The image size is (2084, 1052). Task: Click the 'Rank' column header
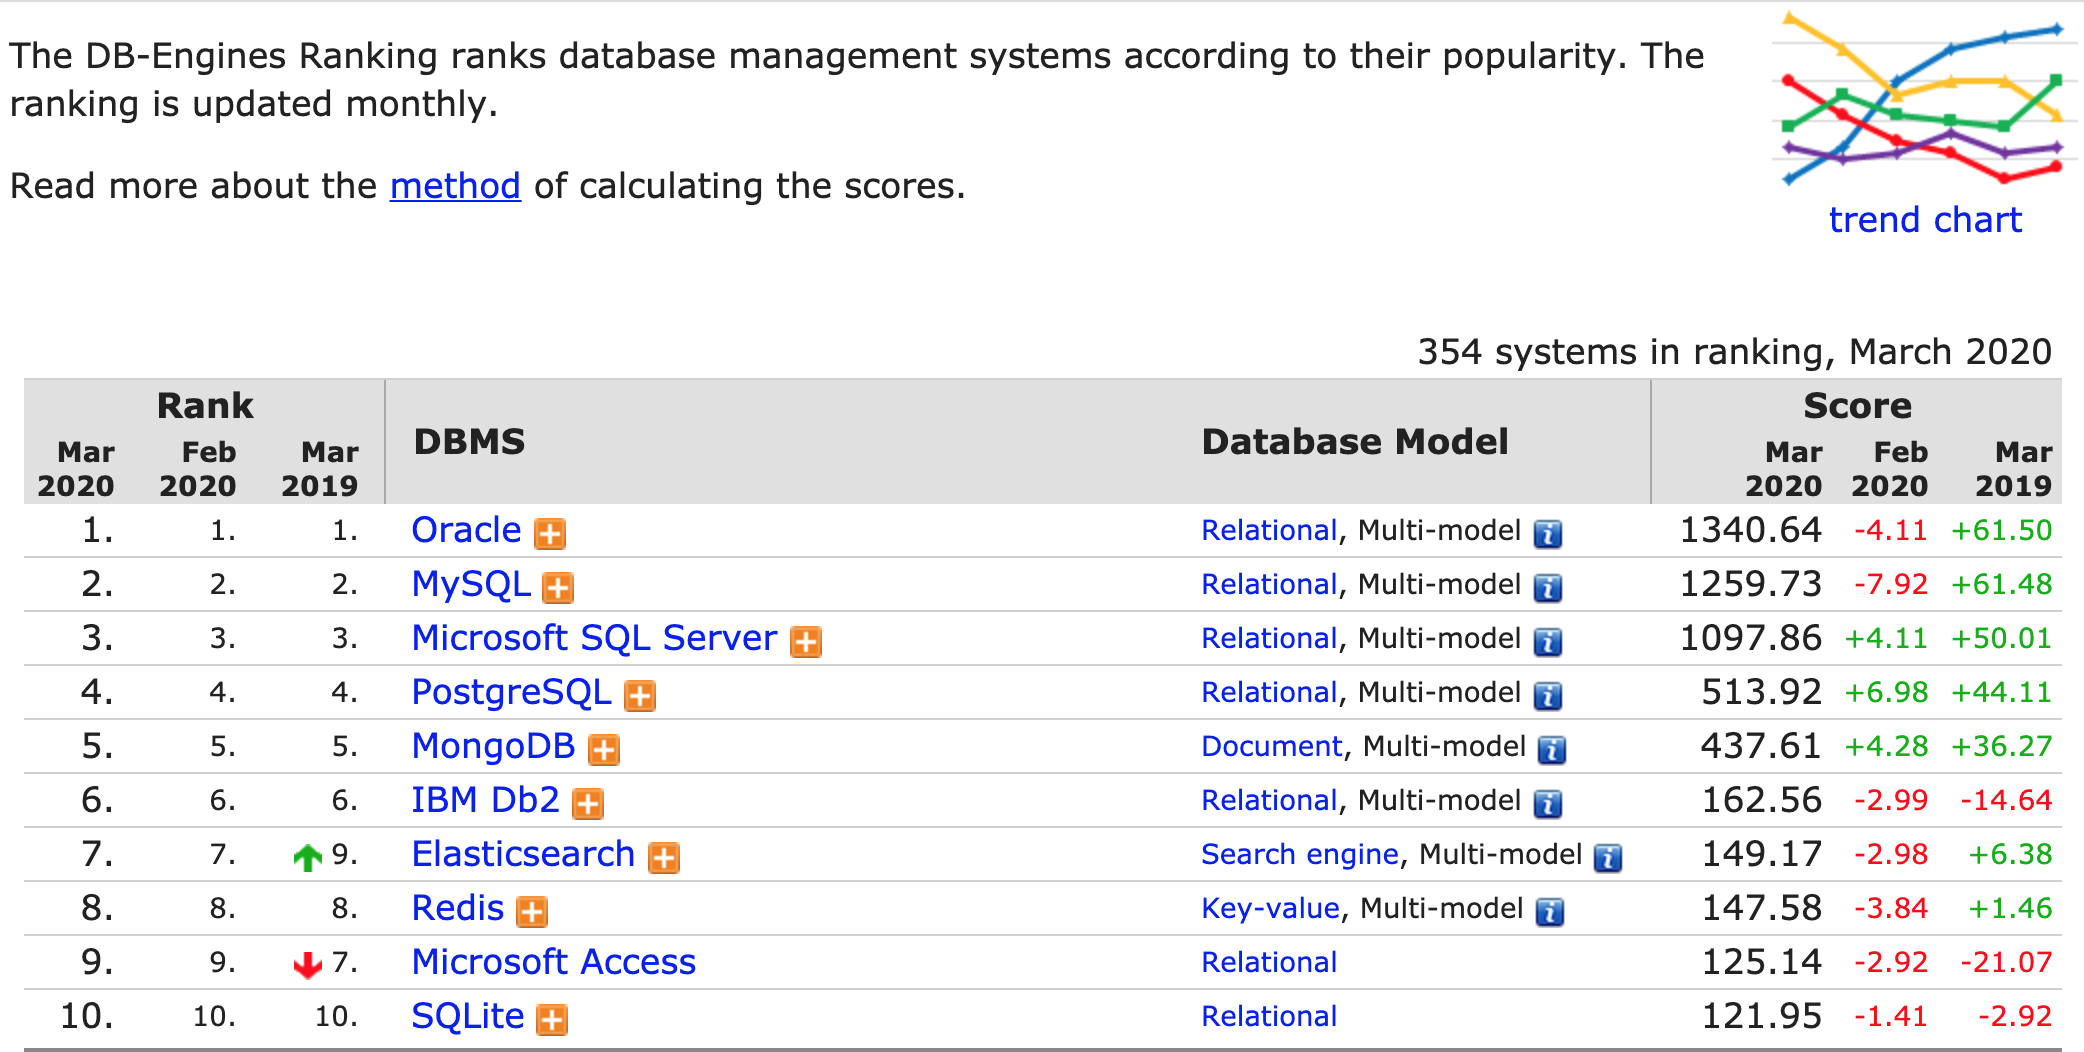(x=205, y=405)
